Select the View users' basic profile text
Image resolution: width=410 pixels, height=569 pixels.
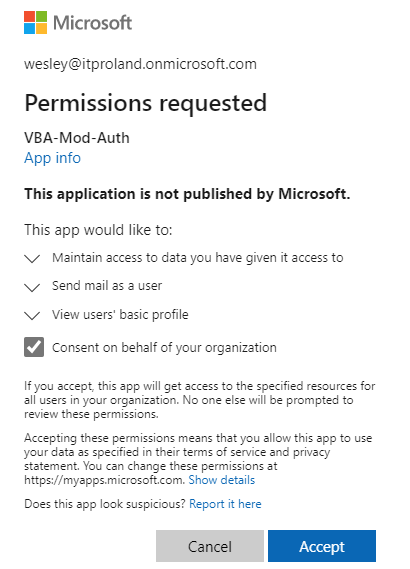[x=120, y=315]
